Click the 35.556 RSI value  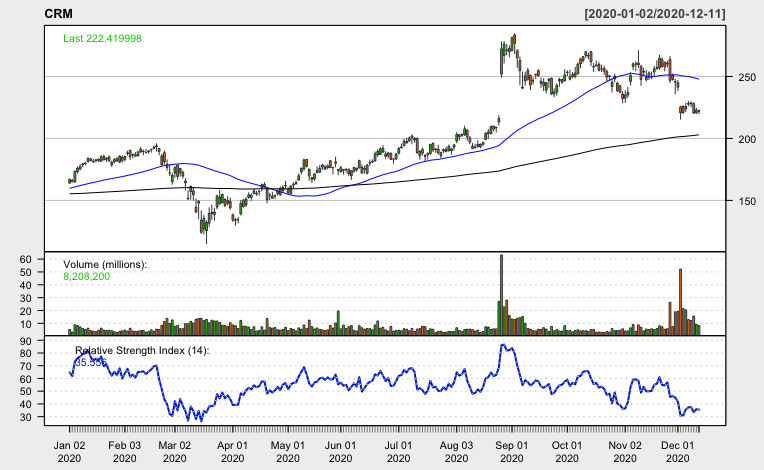click(91, 362)
